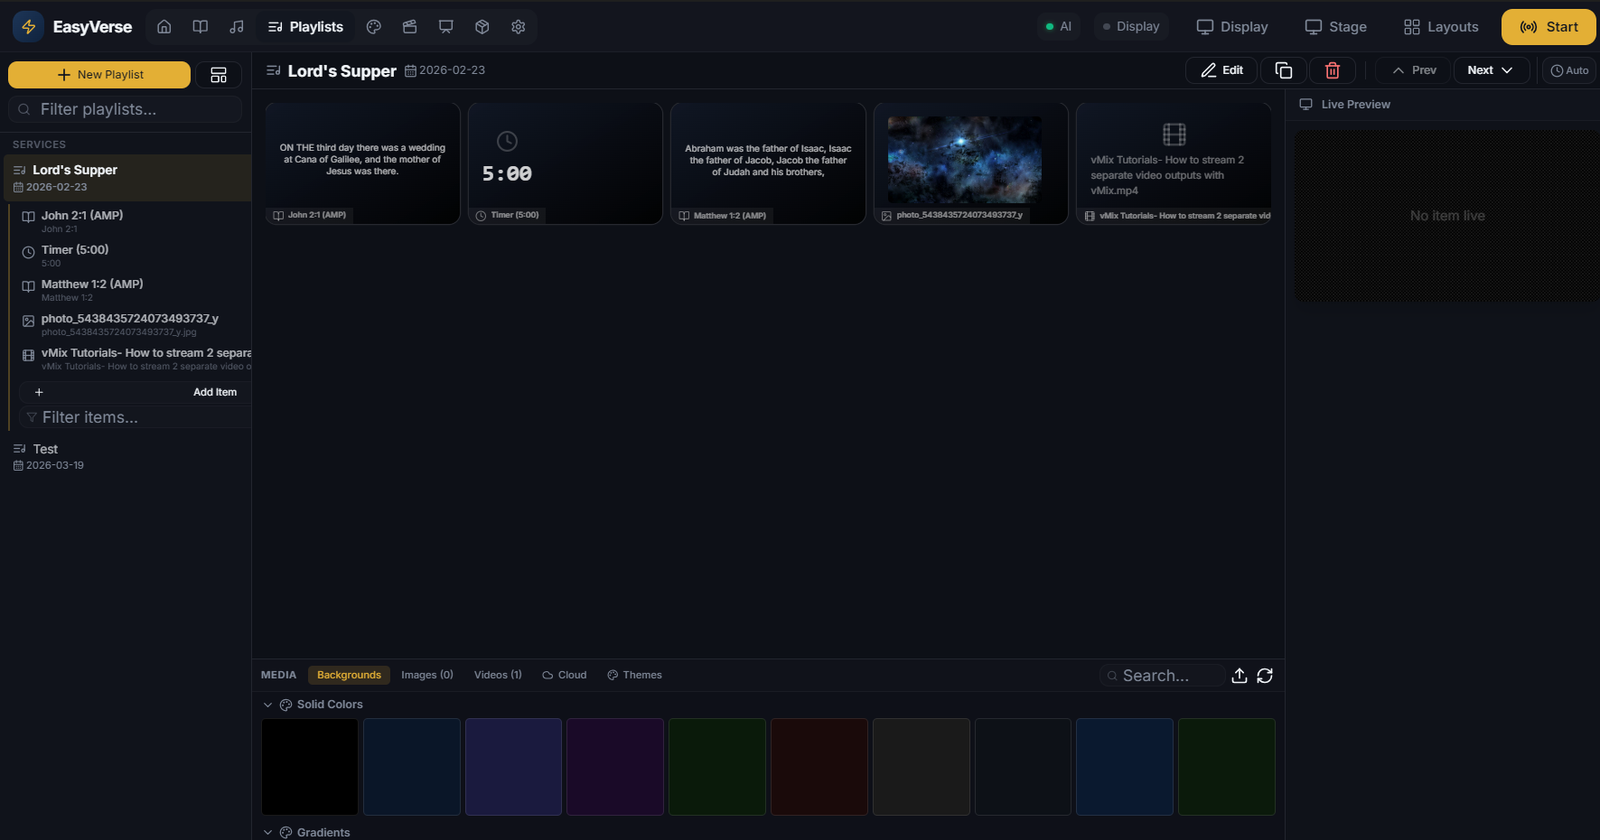Image resolution: width=1600 pixels, height=840 pixels.
Task: Open the Songs music note icon
Action: click(x=236, y=27)
